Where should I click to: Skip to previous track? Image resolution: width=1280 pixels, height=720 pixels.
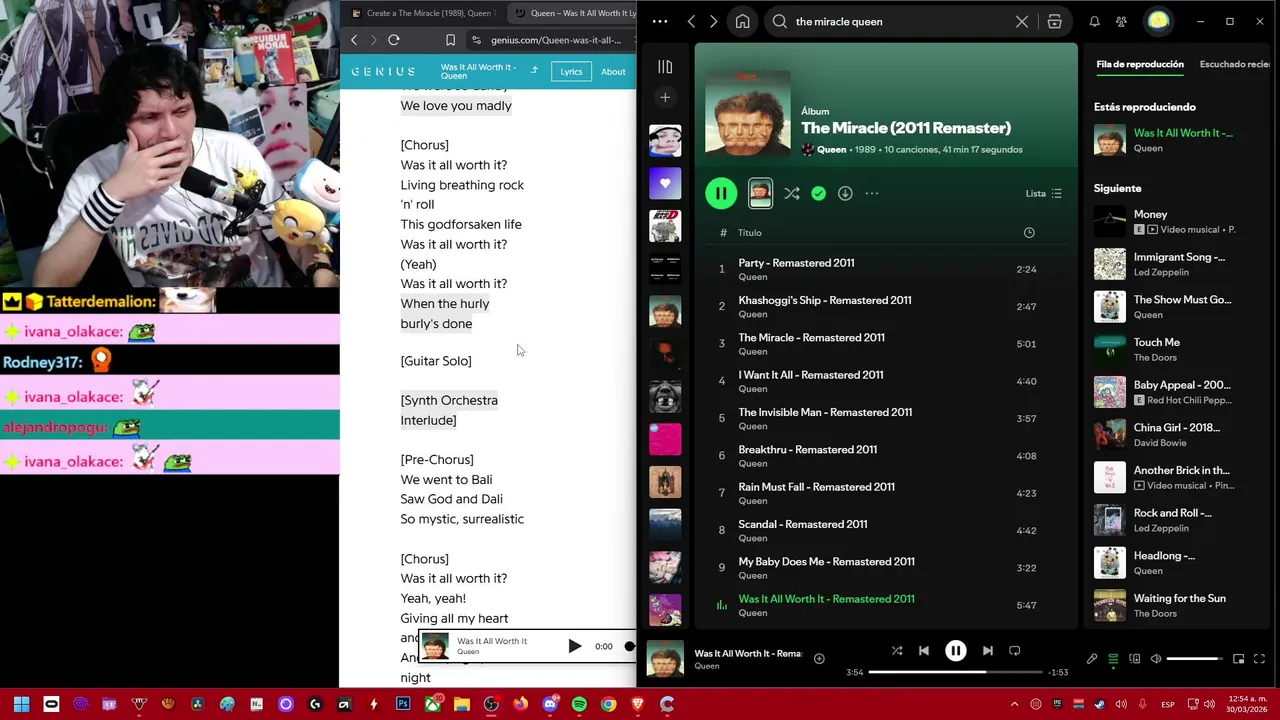[924, 651]
